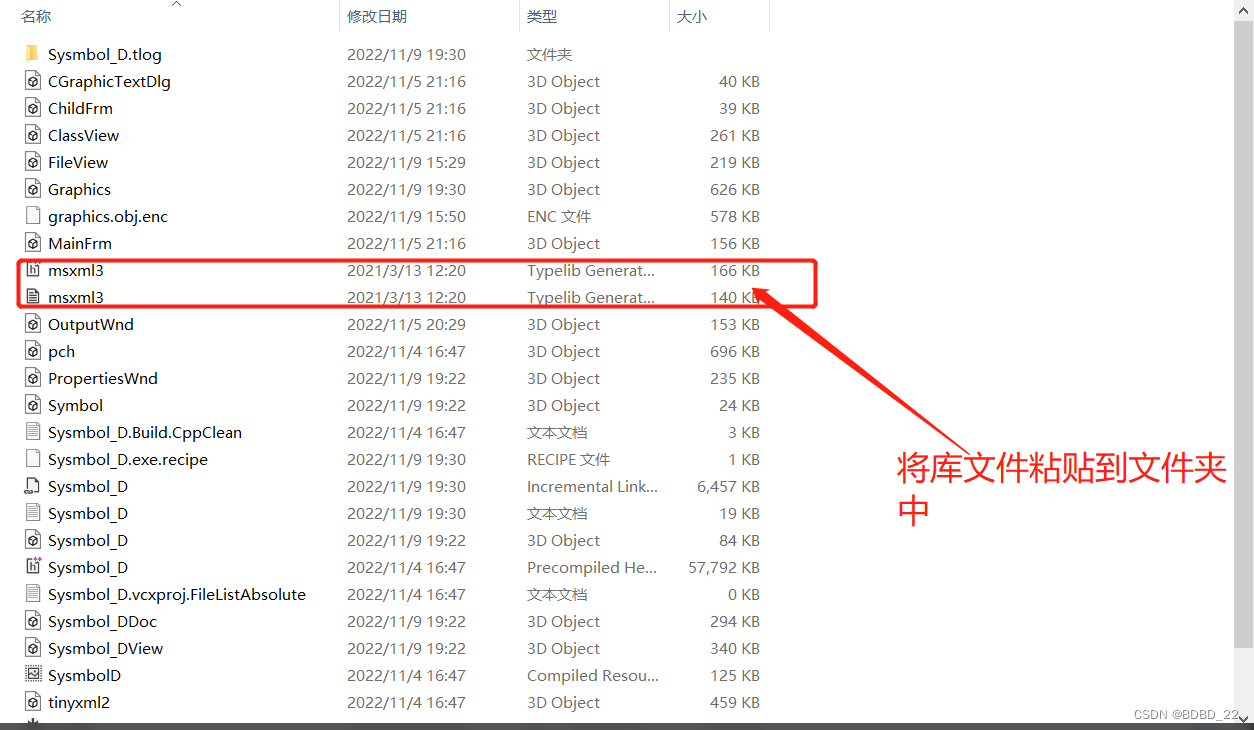
Task: Click the sort arrow above 名称 column
Action: point(177,5)
